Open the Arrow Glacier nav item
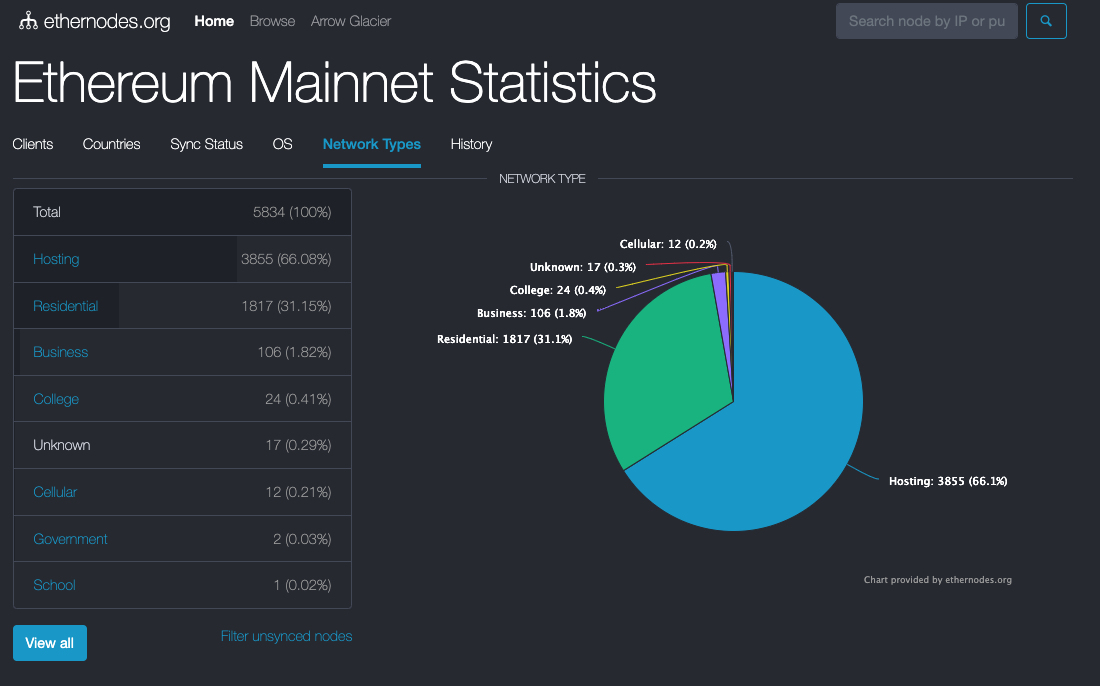 [351, 21]
